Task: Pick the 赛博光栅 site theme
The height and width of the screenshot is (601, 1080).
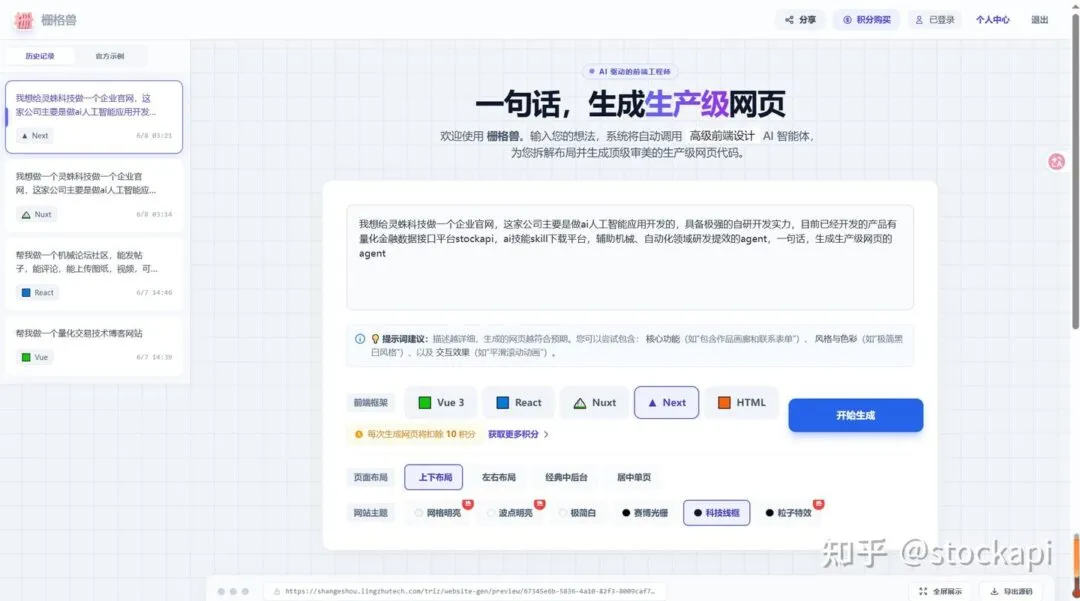Action: (645, 513)
